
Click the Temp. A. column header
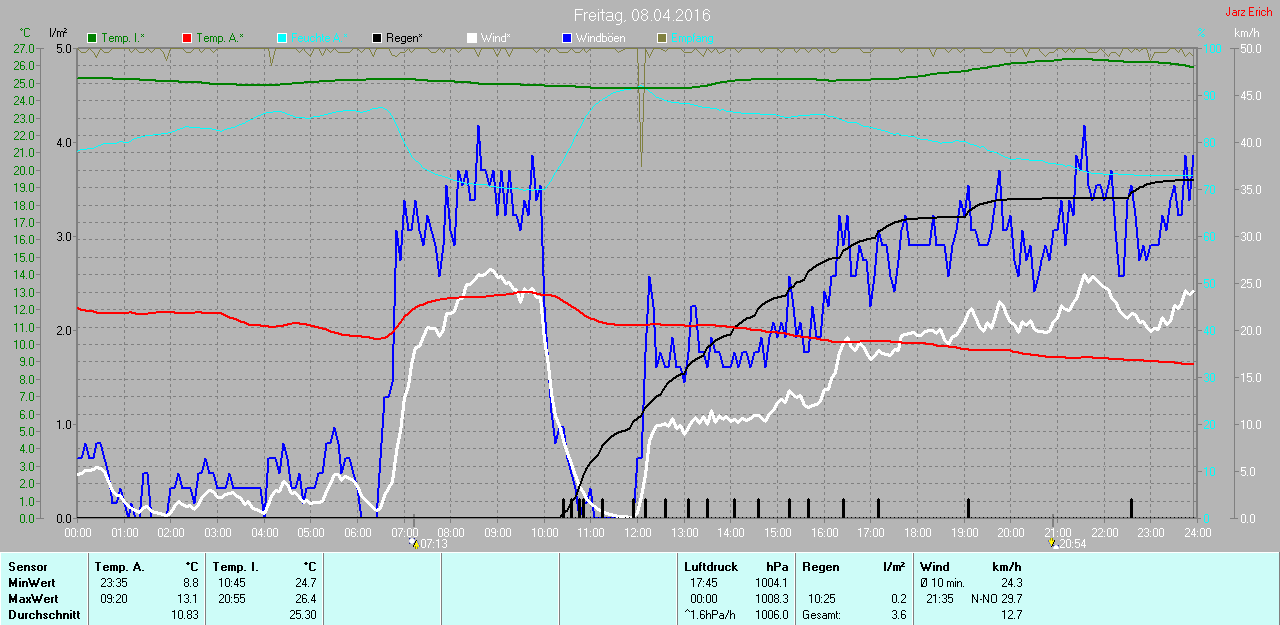pyautogui.click(x=119, y=567)
